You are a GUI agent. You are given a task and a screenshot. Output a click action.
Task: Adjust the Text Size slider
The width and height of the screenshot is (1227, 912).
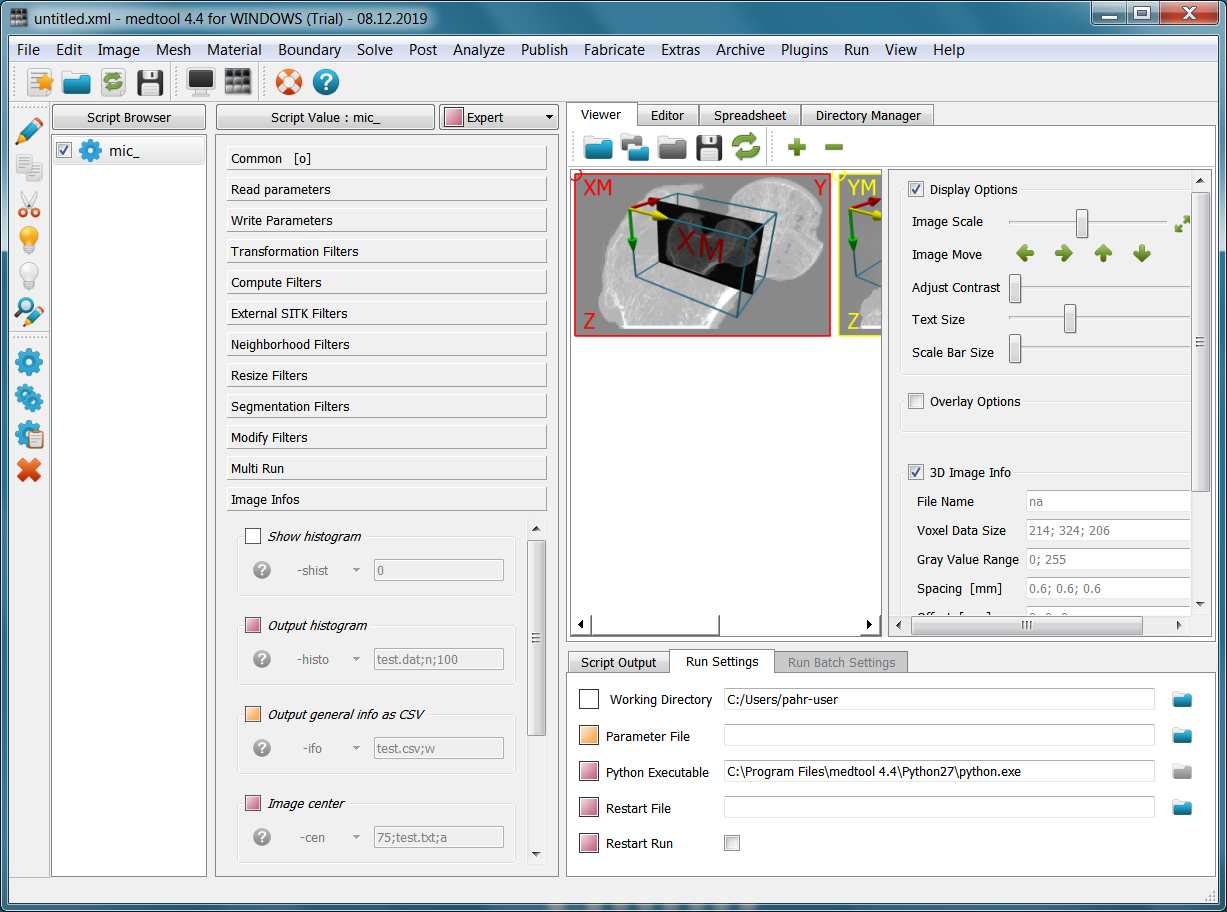coord(1069,320)
